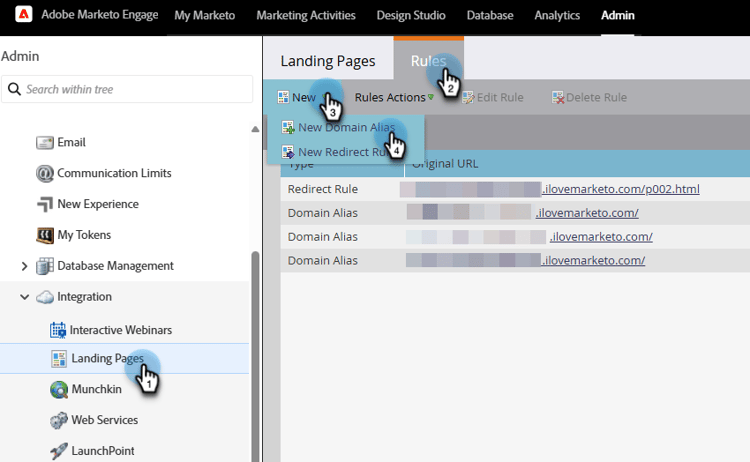Select the Redirect Rule type cell

tap(323, 189)
